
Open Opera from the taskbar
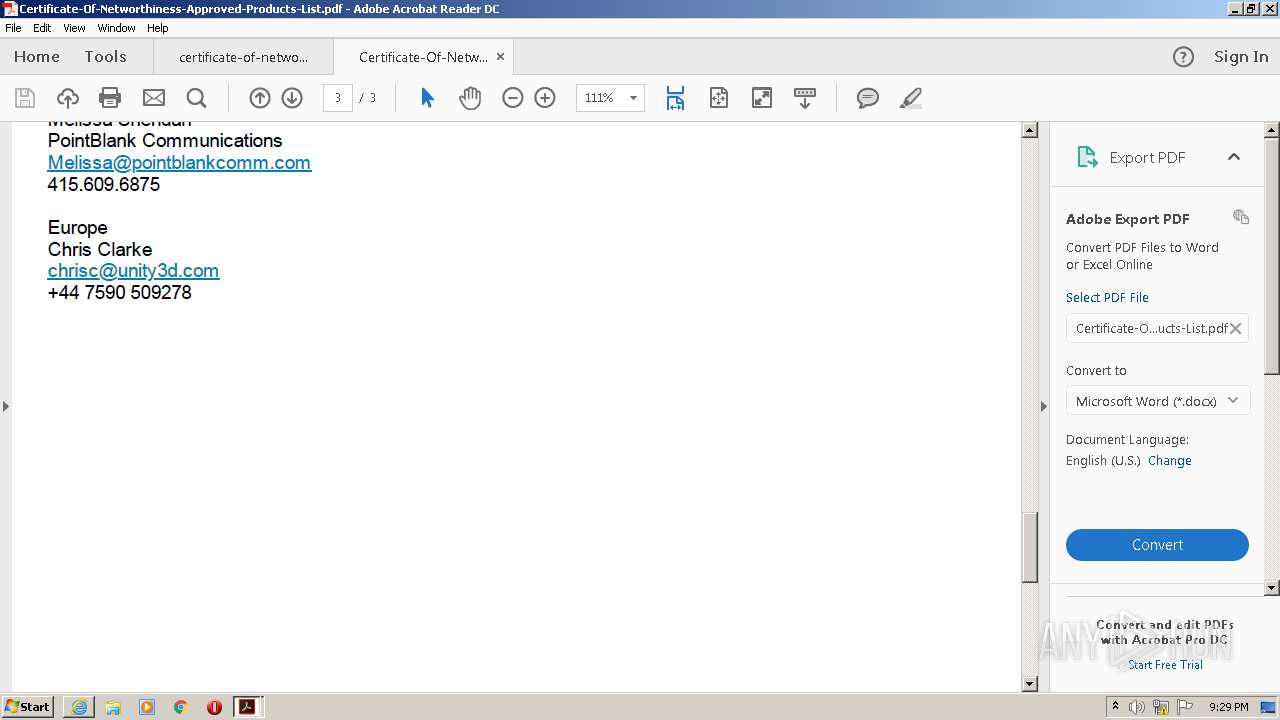214,707
